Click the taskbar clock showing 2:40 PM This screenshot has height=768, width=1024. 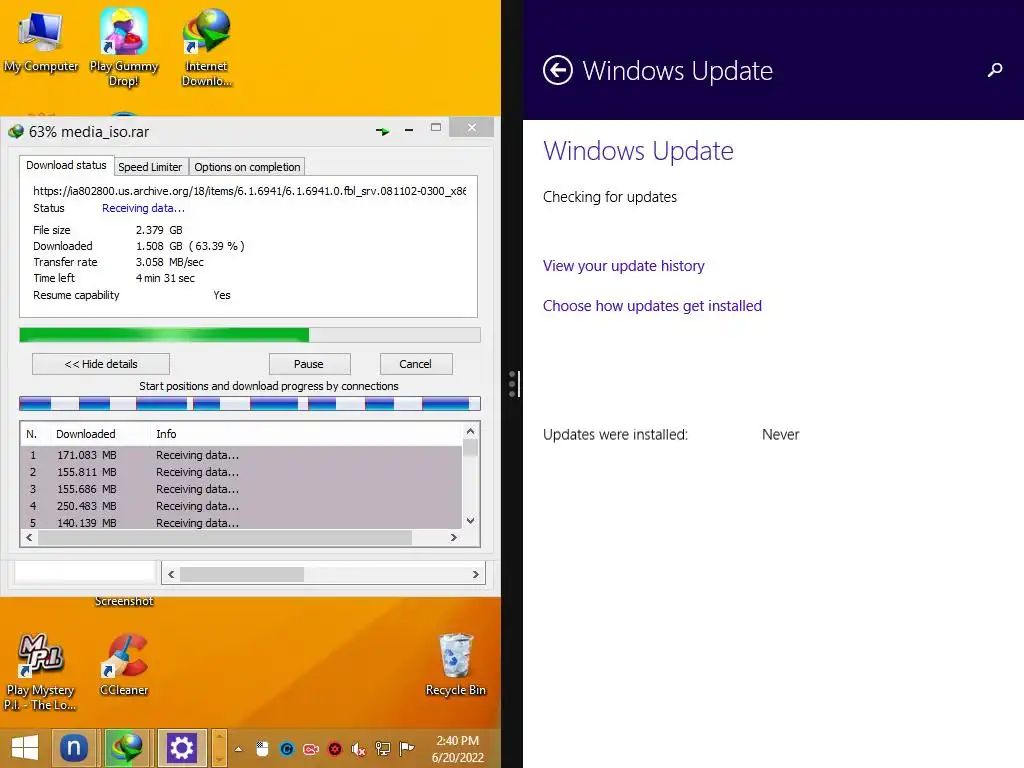point(457,749)
